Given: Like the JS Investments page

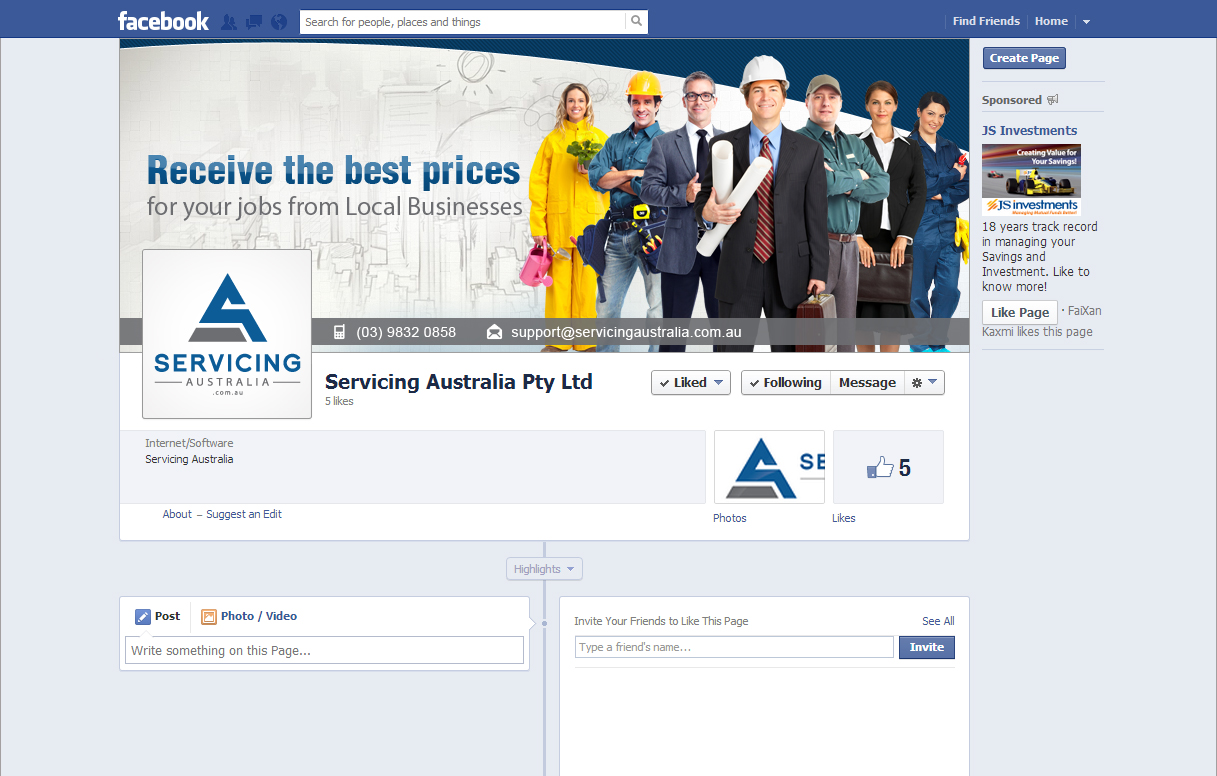Looking at the screenshot, I should (1019, 312).
